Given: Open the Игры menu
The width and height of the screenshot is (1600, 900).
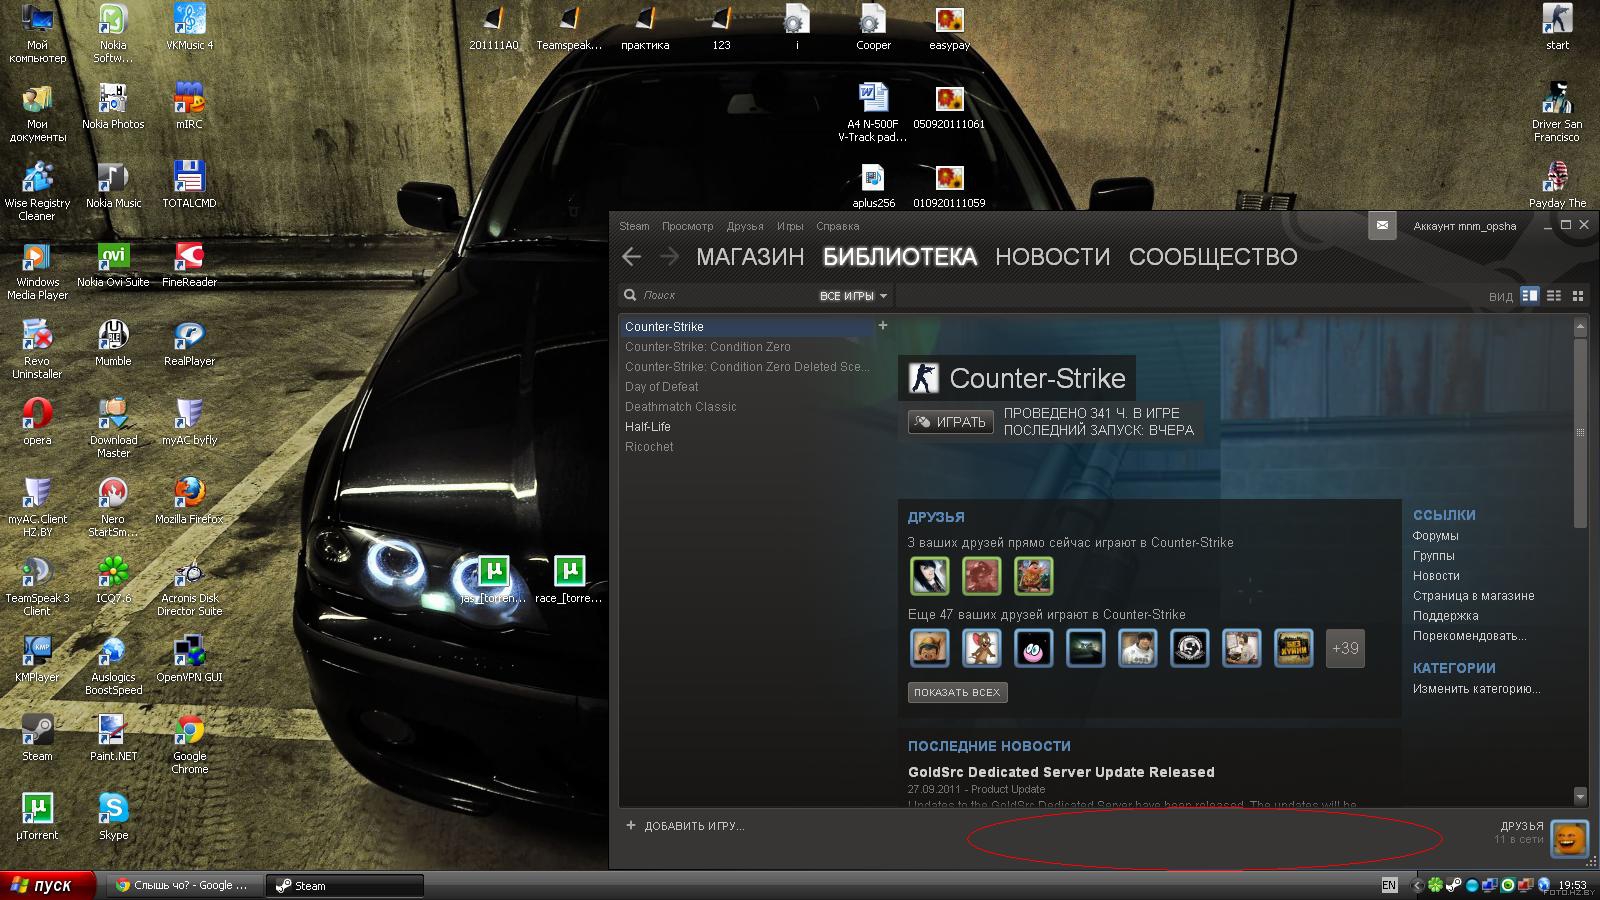Looking at the screenshot, I should [x=790, y=226].
